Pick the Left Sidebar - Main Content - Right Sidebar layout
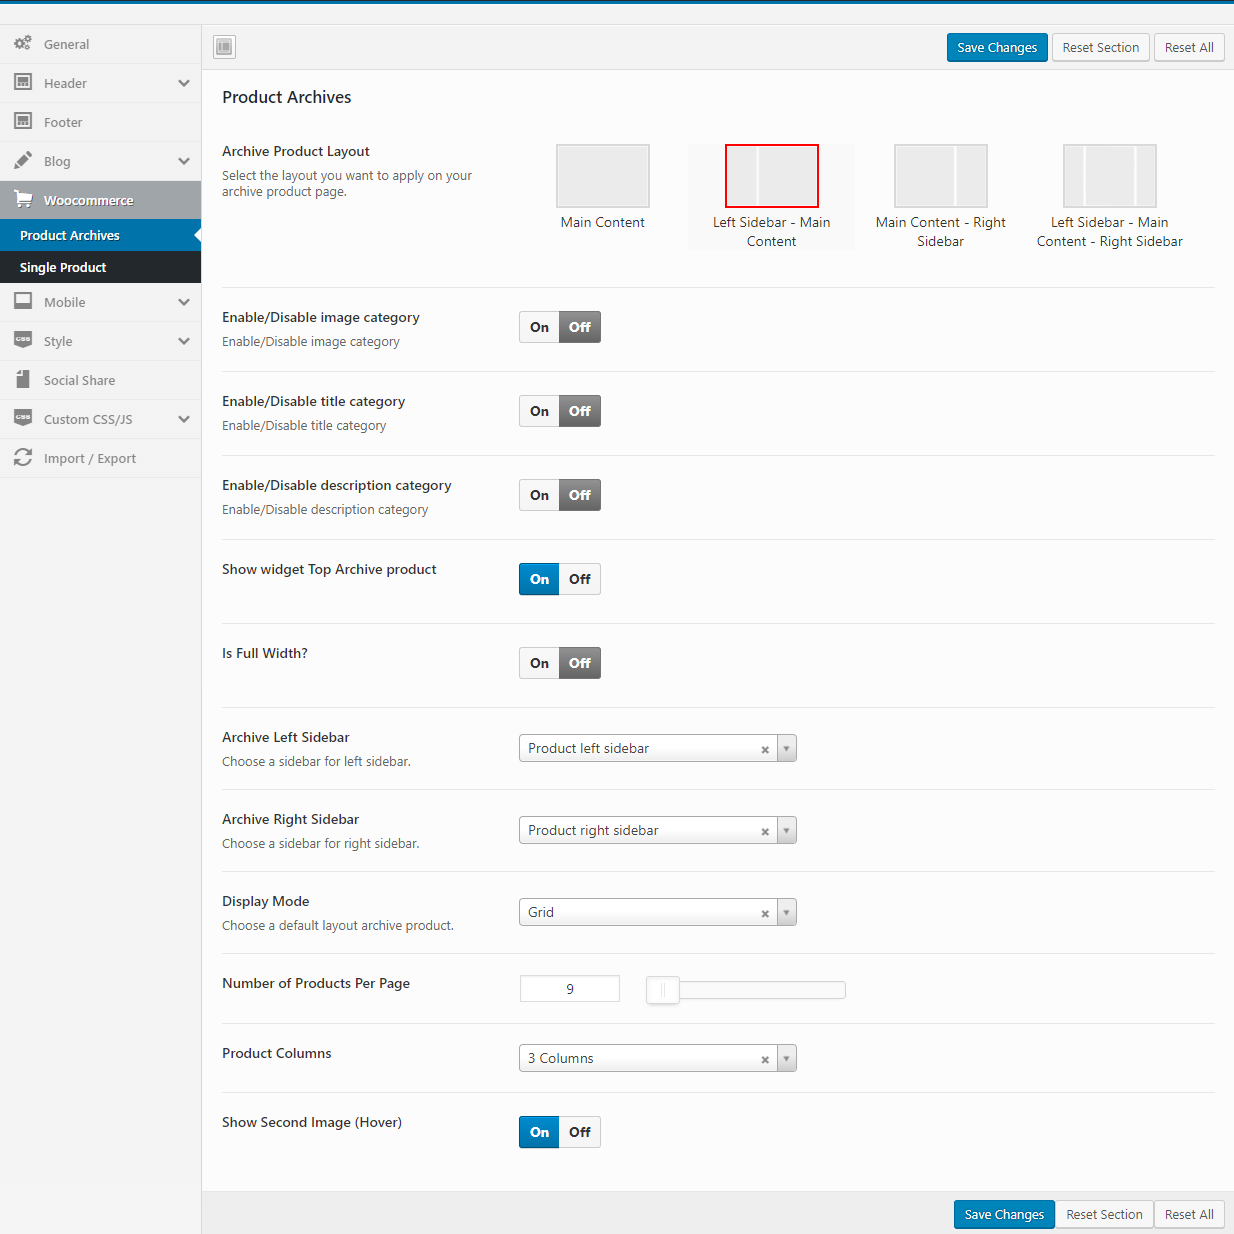The image size is (1234, 1234). (x=1109, y=176)
